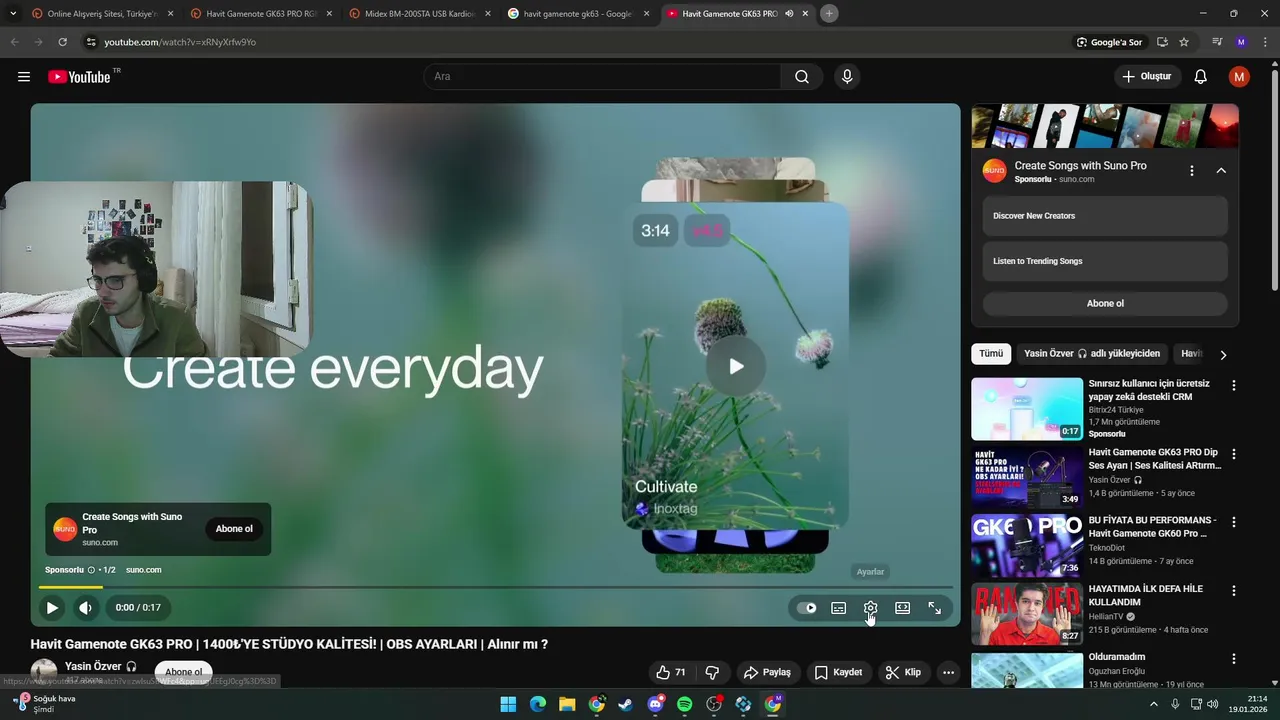Seek on the video progress bar
Image resolution: width=1280 pixels, height=720 pixels.
[x=495, y=587]
